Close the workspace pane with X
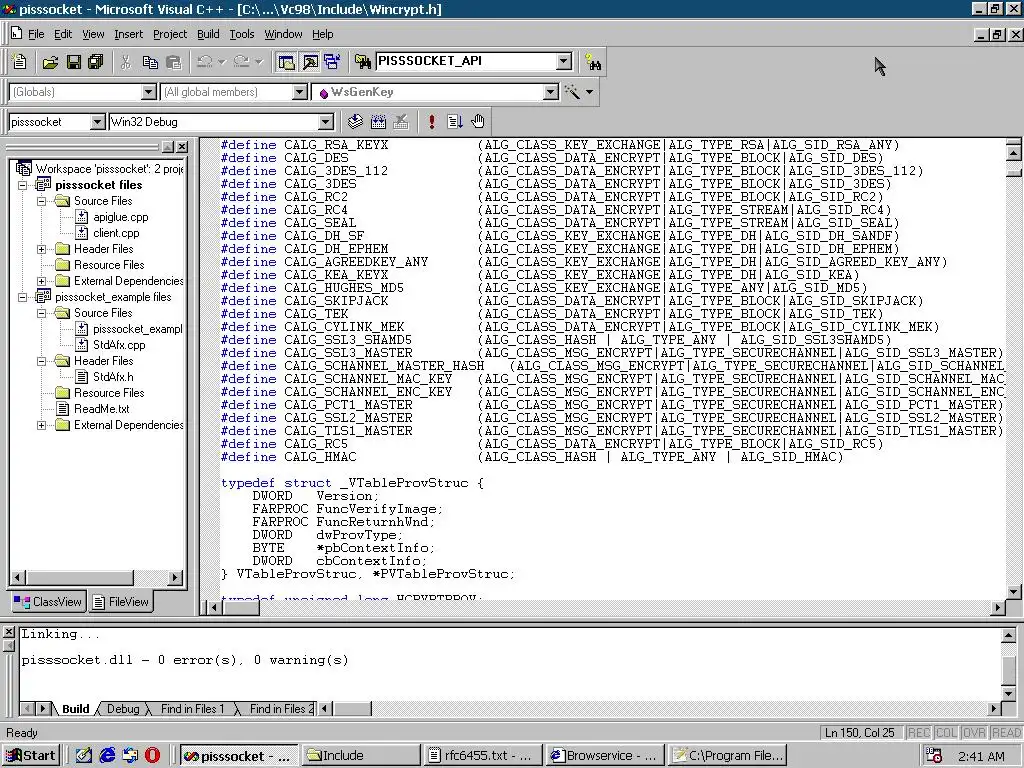Viewport: 1024px width, 768px height. coord(182,147)
